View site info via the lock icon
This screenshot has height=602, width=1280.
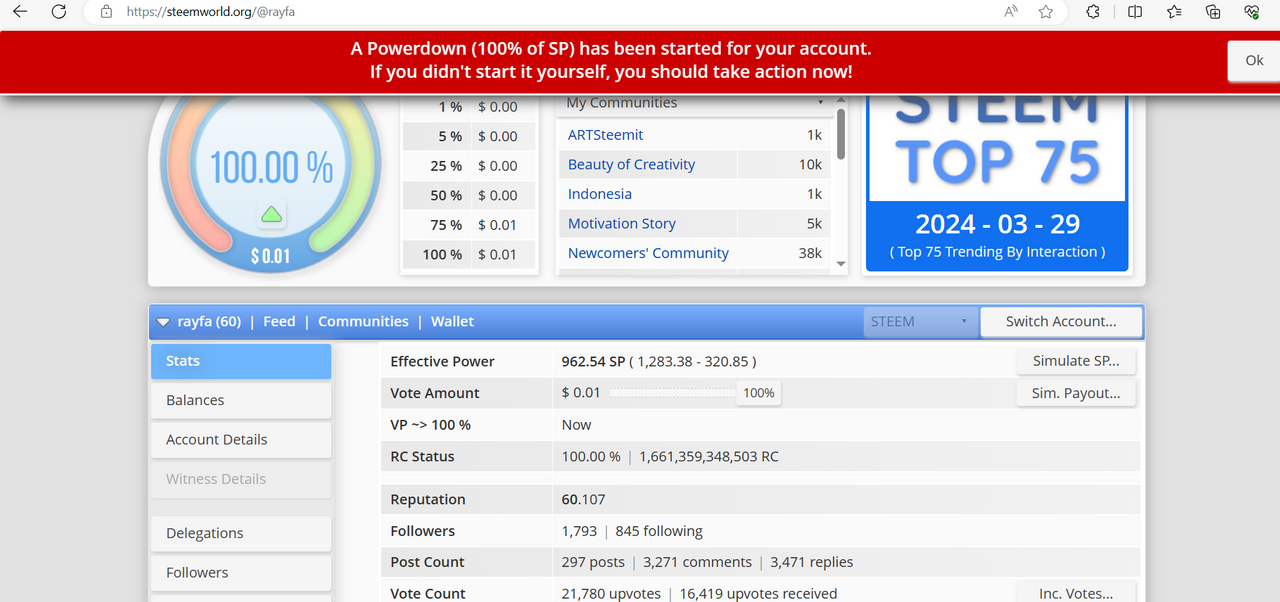pyautogui.click(x=106, y=12)
